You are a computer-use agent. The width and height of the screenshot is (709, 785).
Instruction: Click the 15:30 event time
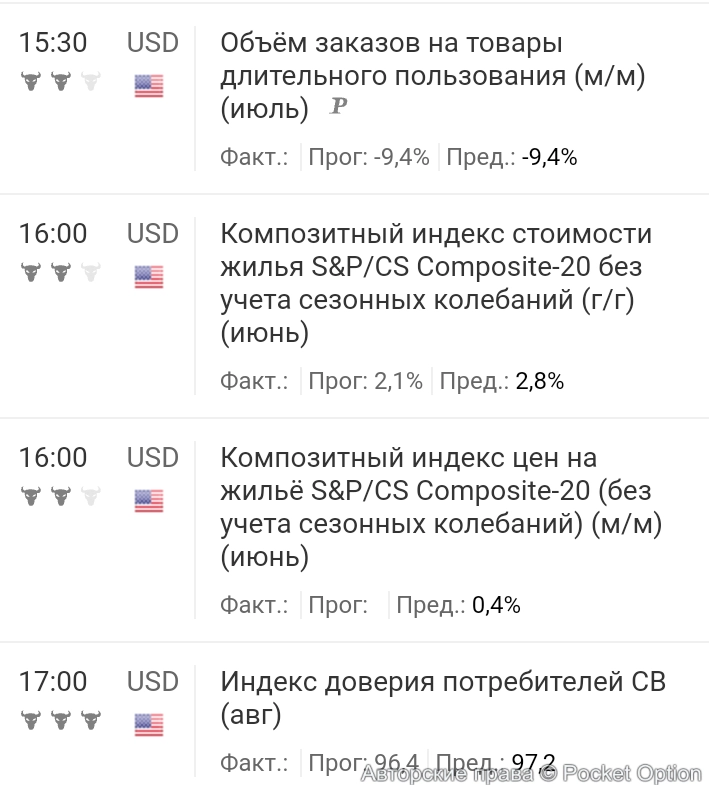click(x=53, y=43)
